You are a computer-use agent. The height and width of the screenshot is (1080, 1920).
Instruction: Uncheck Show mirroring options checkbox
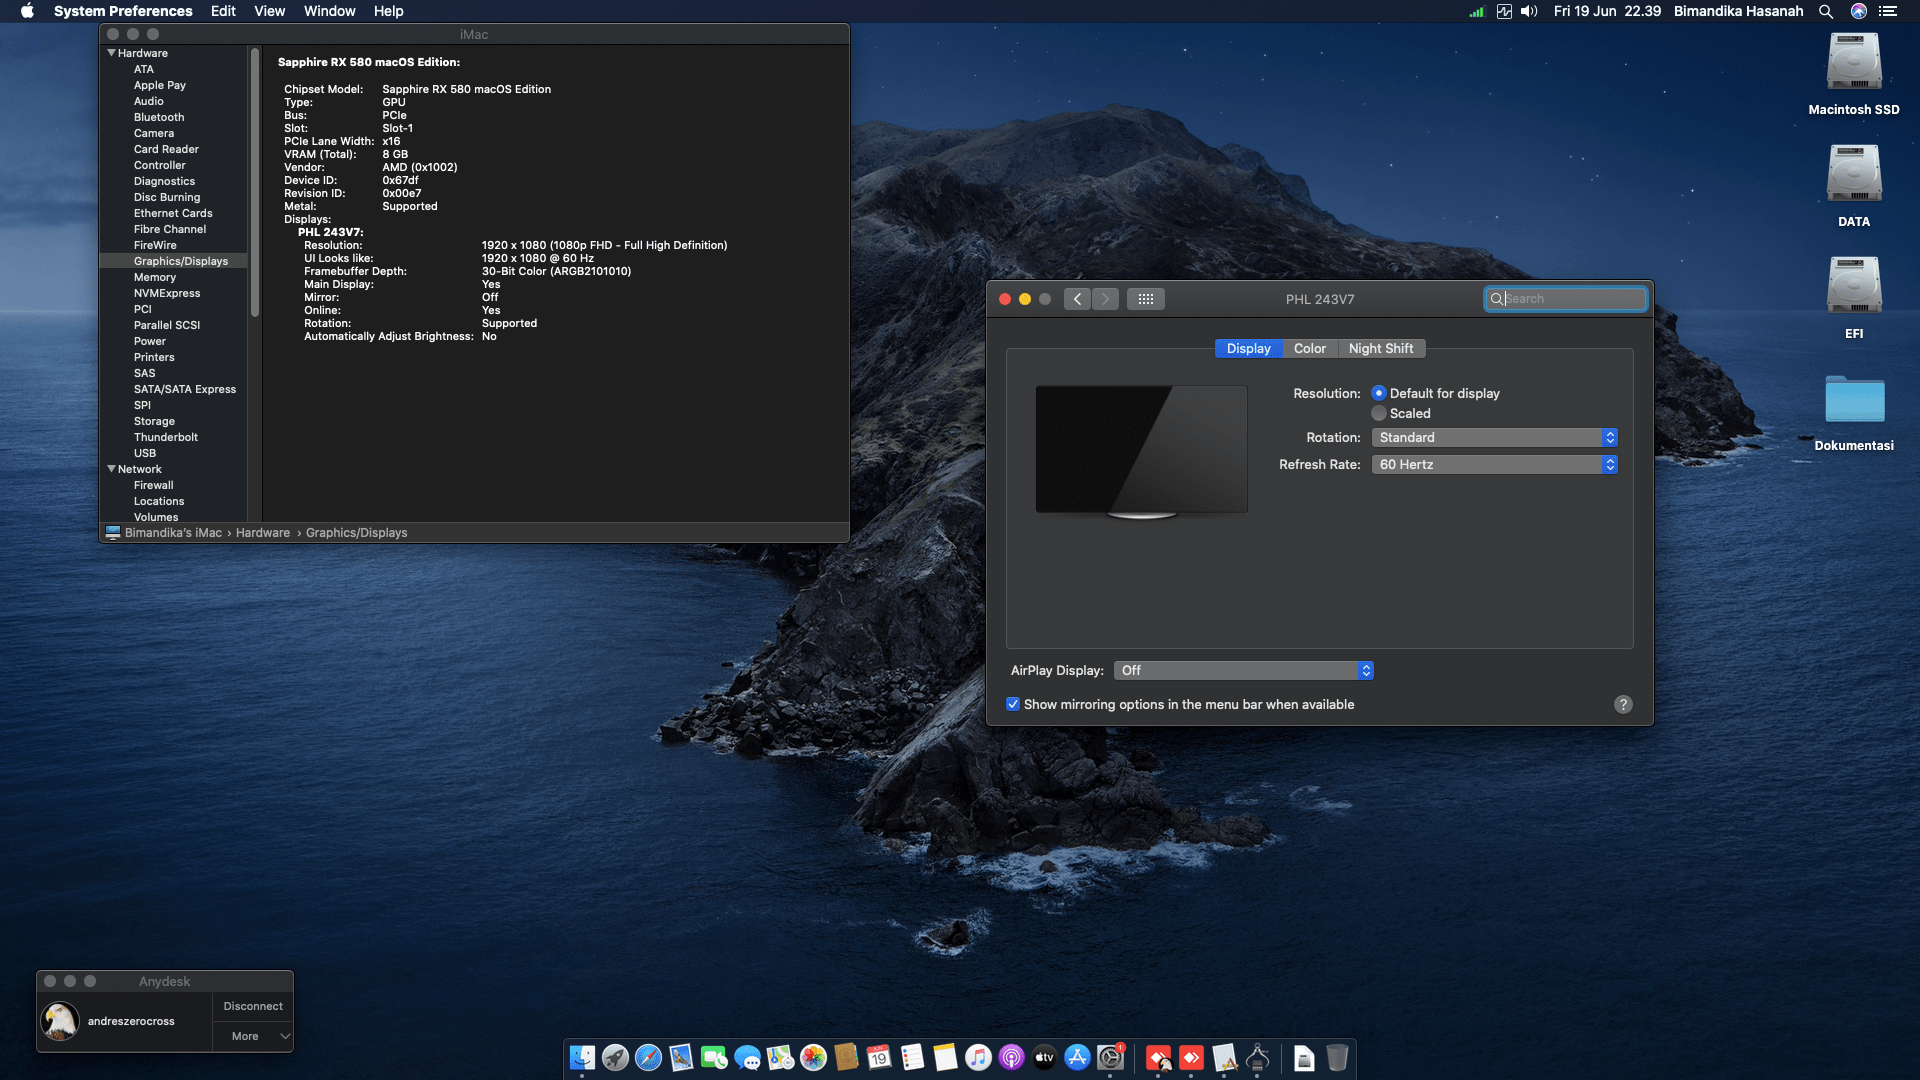[1013, 704]
